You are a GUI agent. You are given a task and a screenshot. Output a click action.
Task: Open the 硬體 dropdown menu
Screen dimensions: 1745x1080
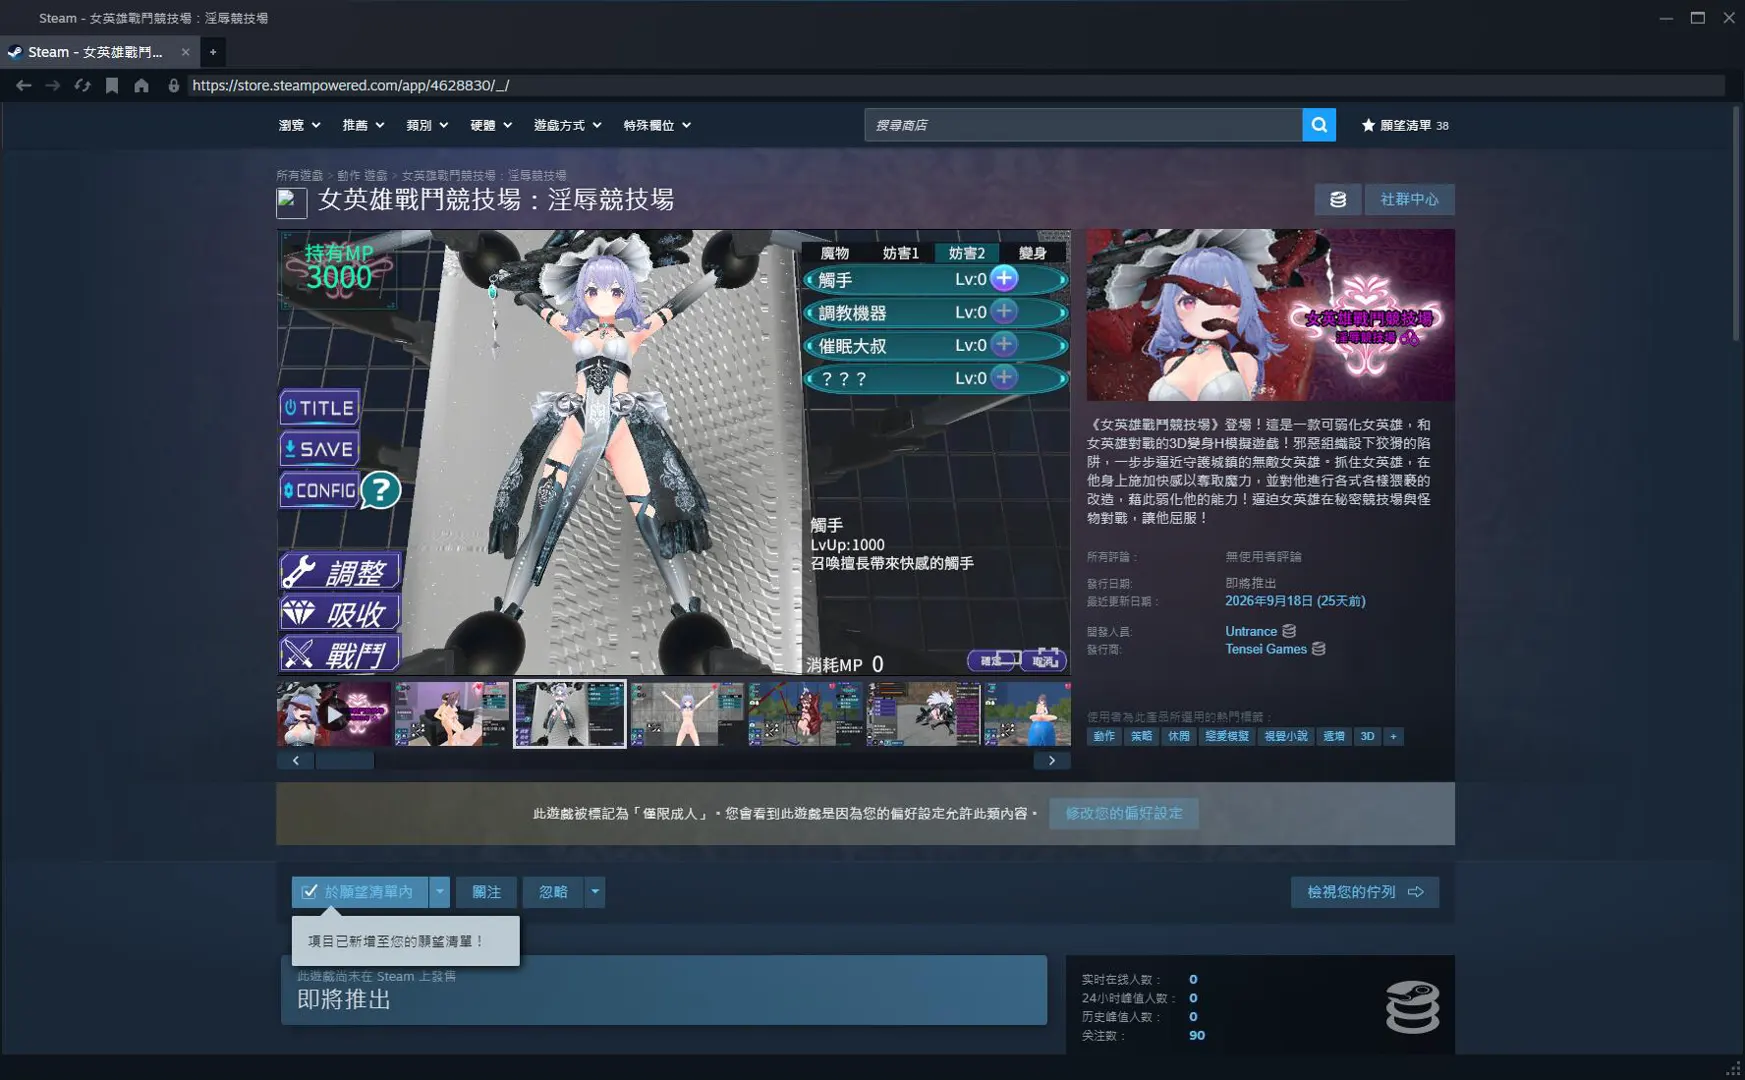491,125
